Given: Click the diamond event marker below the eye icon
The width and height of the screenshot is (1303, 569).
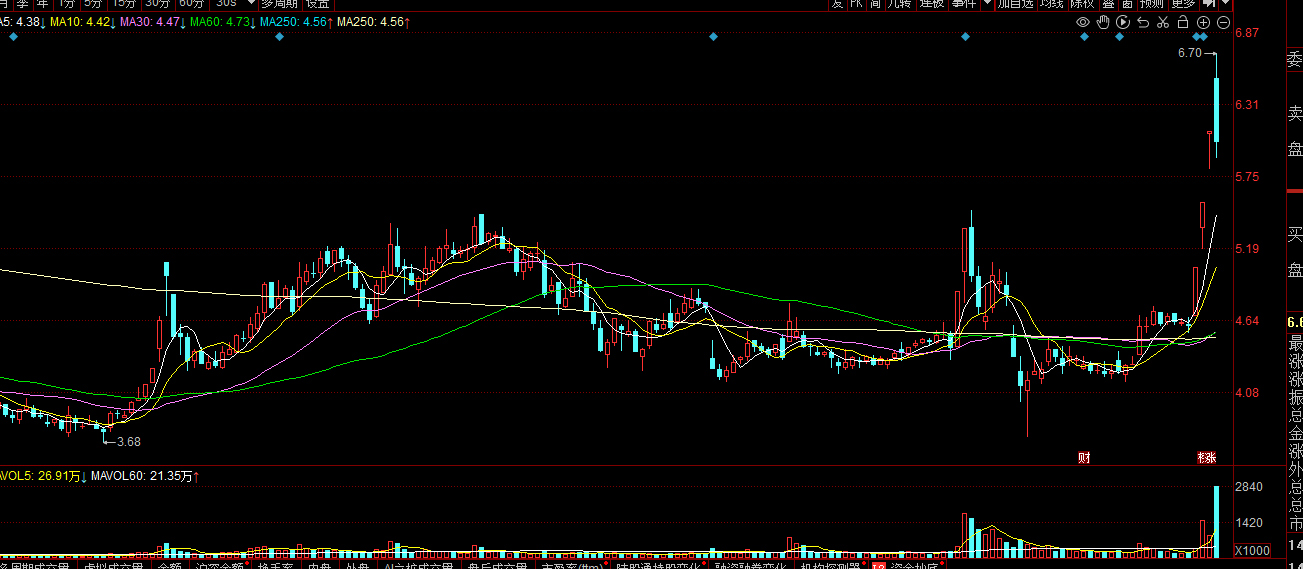Looking at the screenshot, I should 1084,37.
